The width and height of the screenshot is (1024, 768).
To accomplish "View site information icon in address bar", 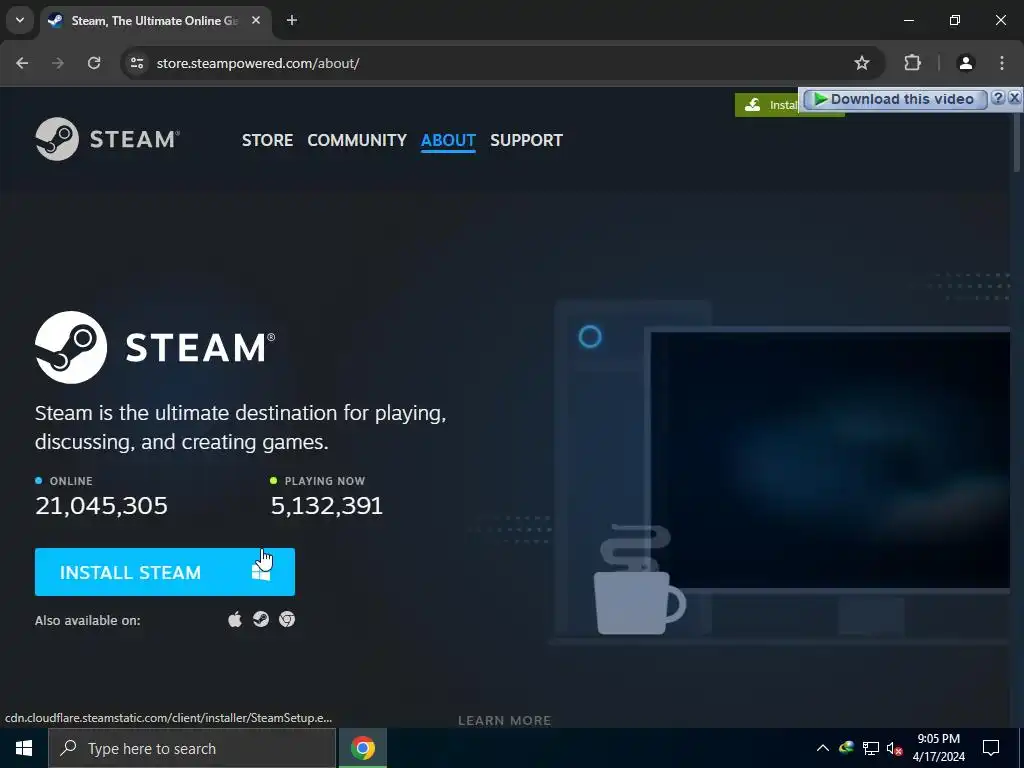I will click(137, 63).
